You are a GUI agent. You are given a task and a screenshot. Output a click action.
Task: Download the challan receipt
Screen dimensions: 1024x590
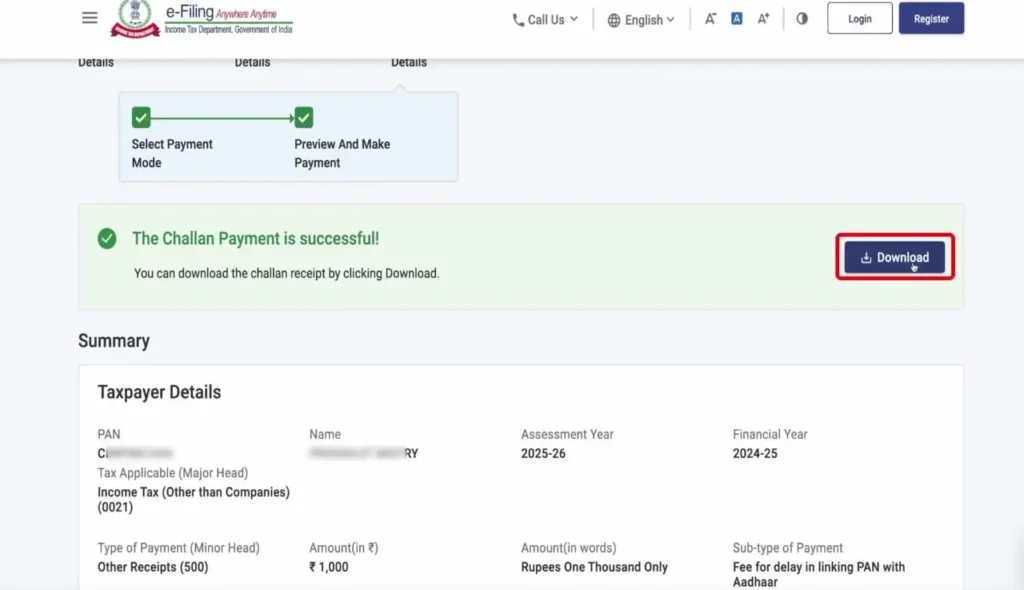[x=895, y=257]
